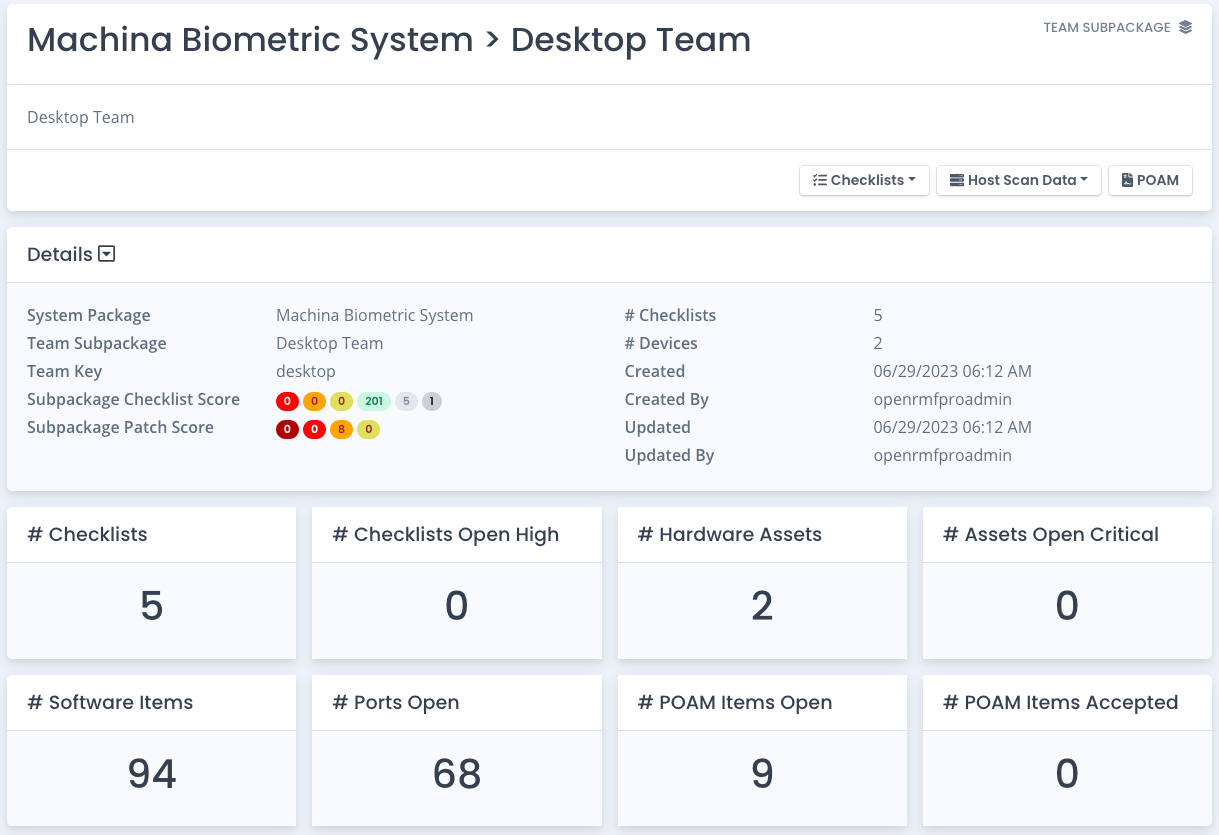1219x835 pixels.
Task: Click the yellow 0 patch score badge
Action: click(368, 430)
